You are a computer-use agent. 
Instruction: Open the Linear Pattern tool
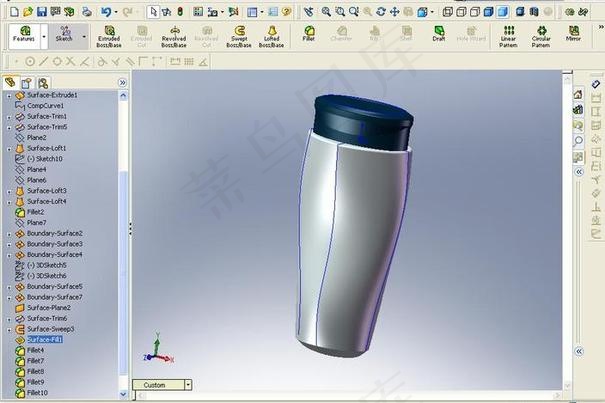tap(508, 36)
